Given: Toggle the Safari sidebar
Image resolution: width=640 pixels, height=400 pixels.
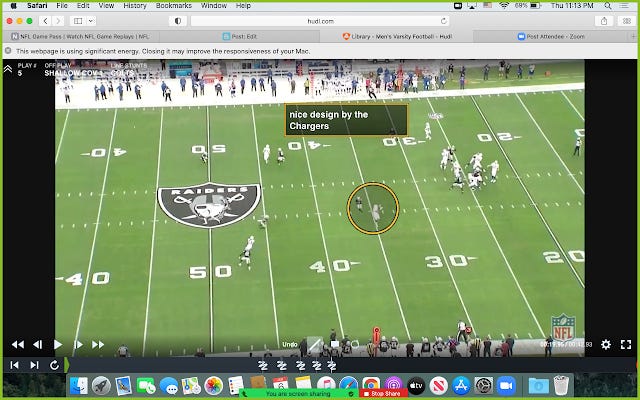Looking at the screenshot, I should (78, 21).
